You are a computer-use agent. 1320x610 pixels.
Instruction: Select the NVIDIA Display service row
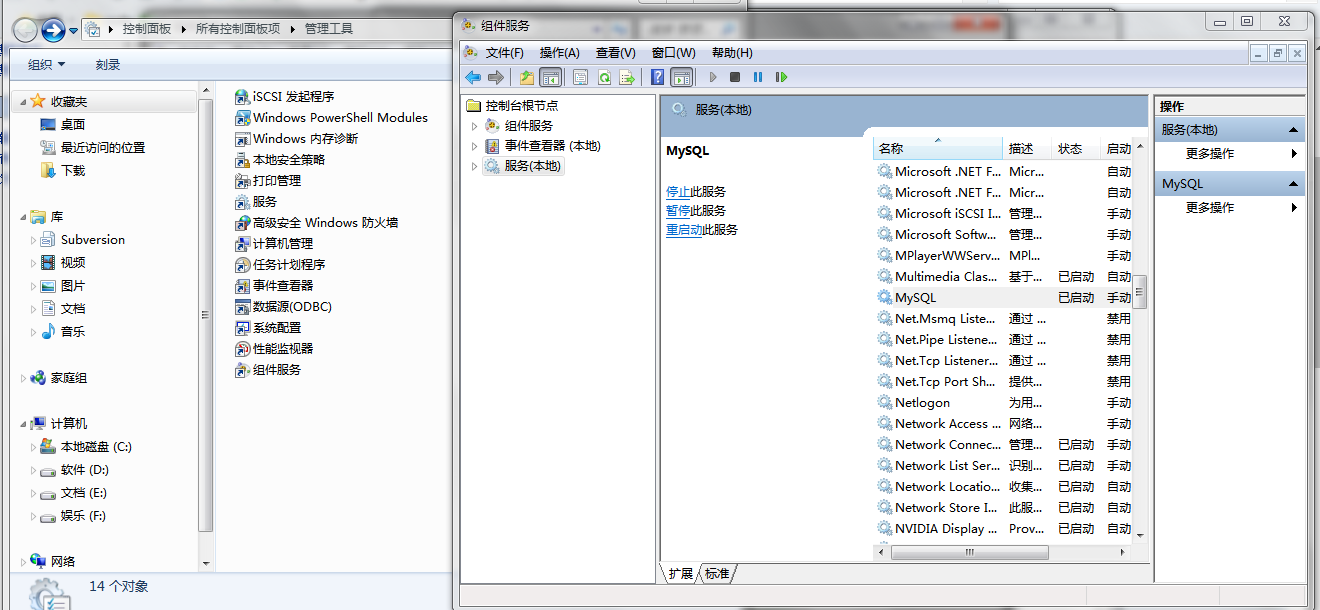click(x=1003, y=529)
